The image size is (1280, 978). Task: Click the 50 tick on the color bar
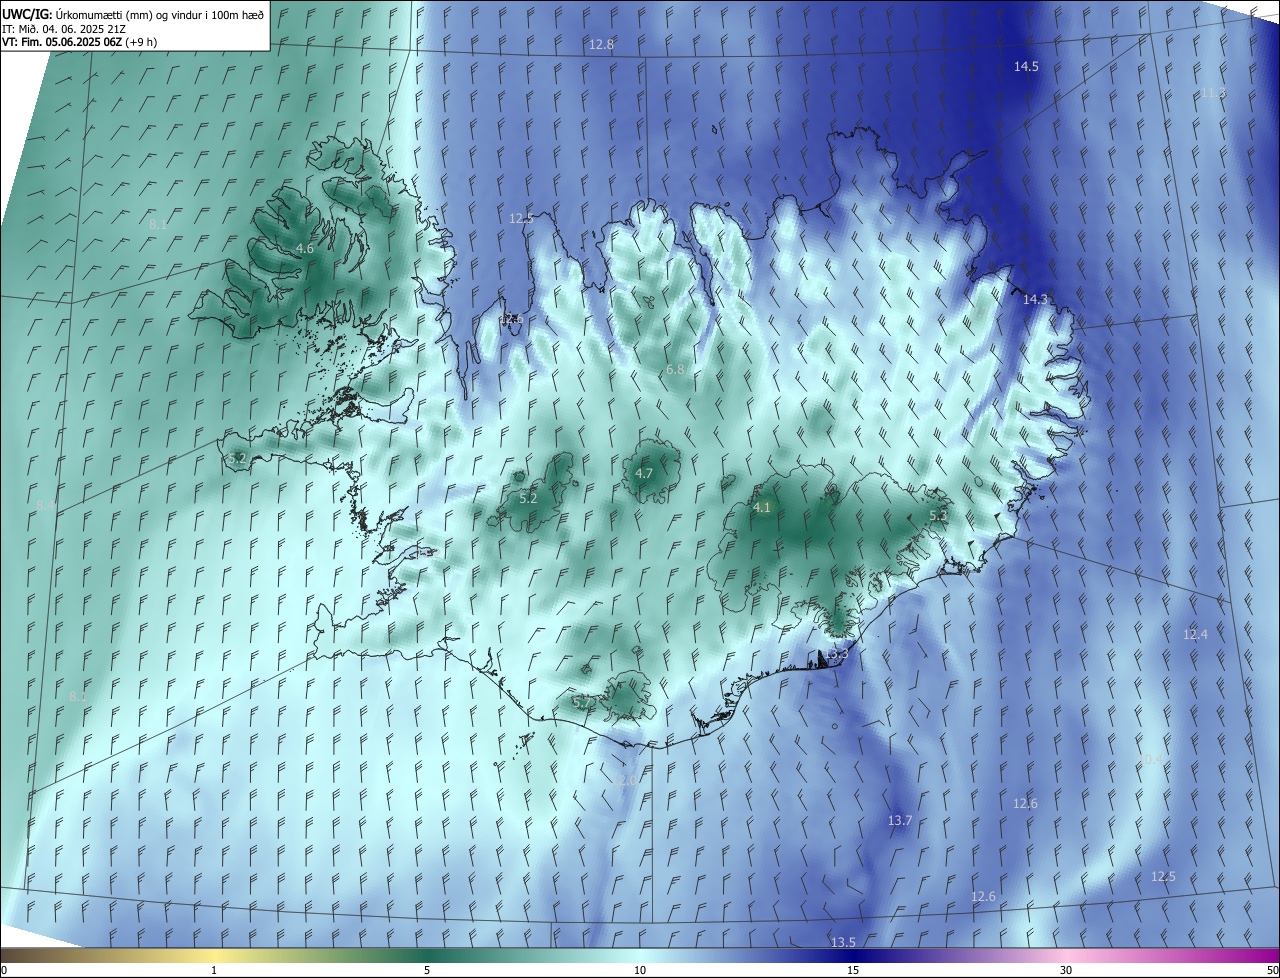(1272, 971)
